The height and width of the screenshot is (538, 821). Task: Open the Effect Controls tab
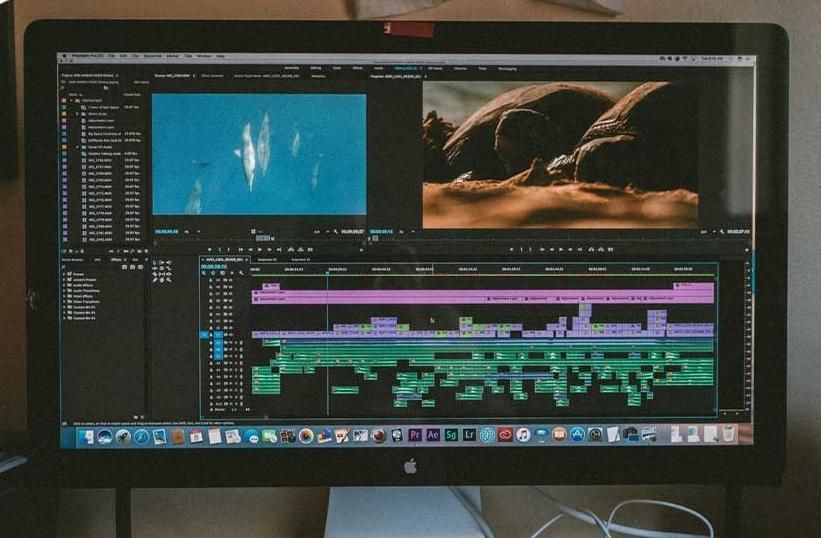tap(212, 76)
